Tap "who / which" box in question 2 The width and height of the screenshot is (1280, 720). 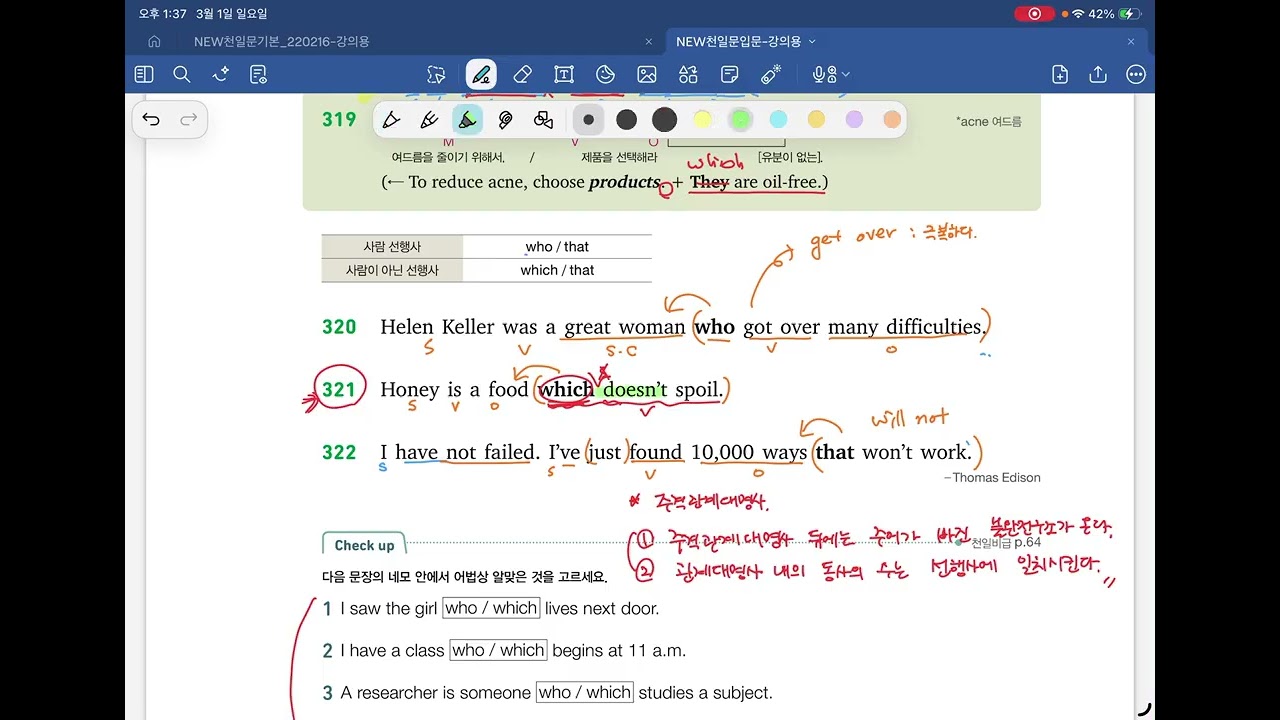click(x=498, y=650)
